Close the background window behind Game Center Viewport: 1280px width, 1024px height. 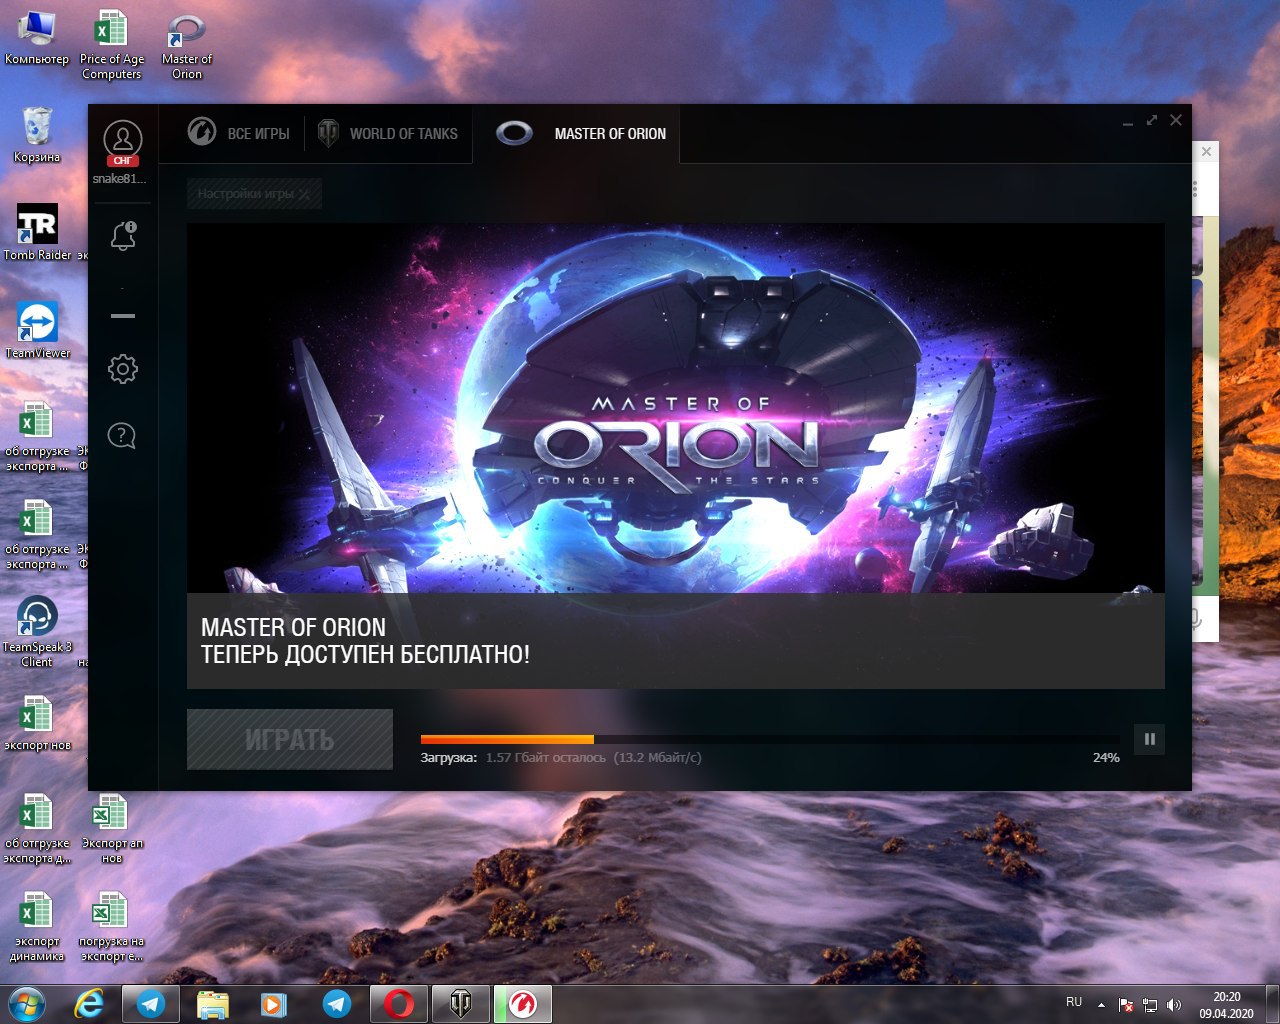(1207, 152)
